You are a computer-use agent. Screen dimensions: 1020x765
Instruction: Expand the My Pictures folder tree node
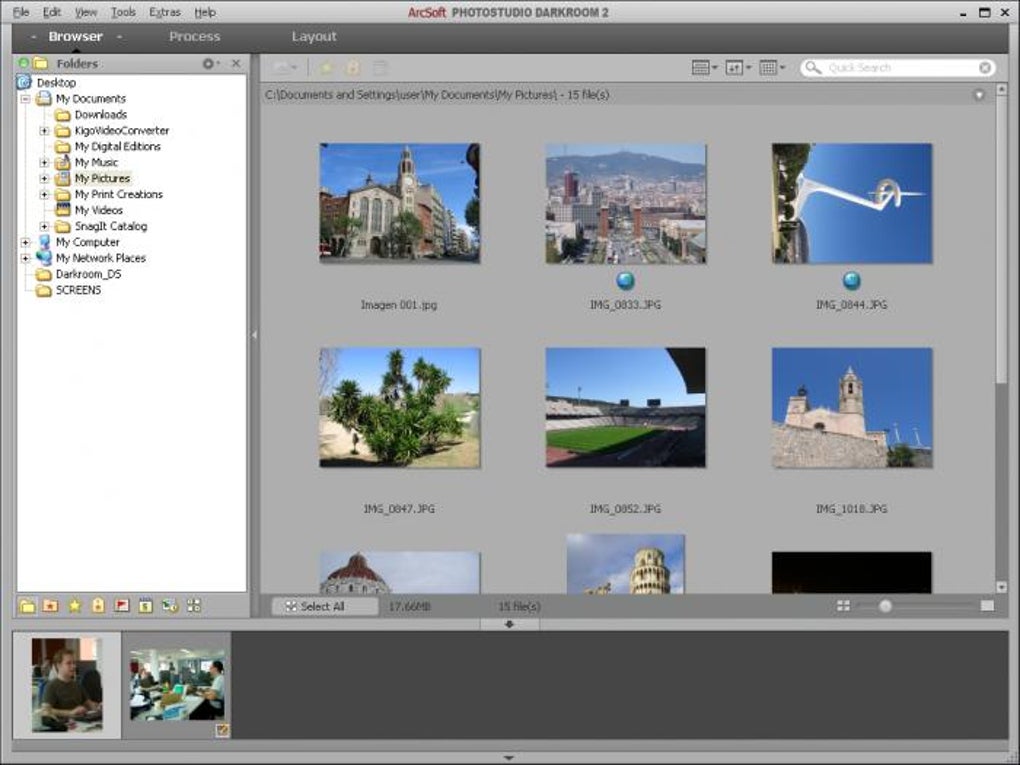click(44, 179)
